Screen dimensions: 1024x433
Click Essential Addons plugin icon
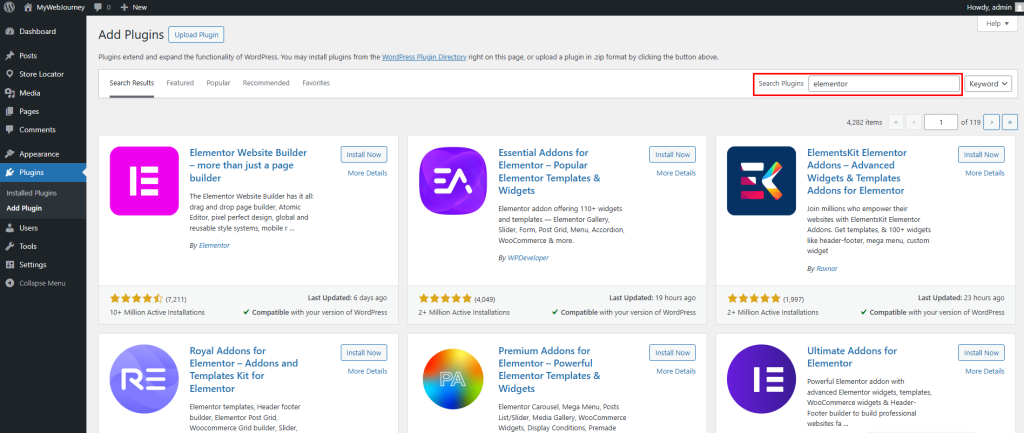point(453,181)
